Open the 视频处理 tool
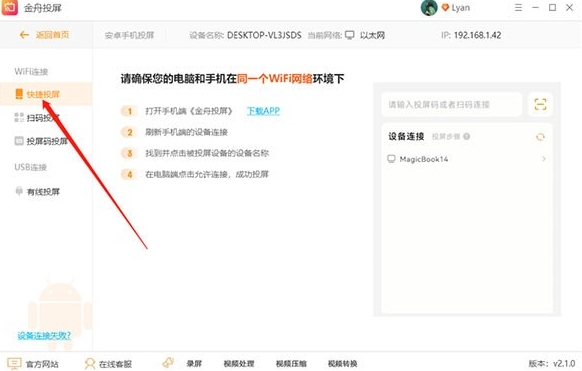 (x=239, y=364)
